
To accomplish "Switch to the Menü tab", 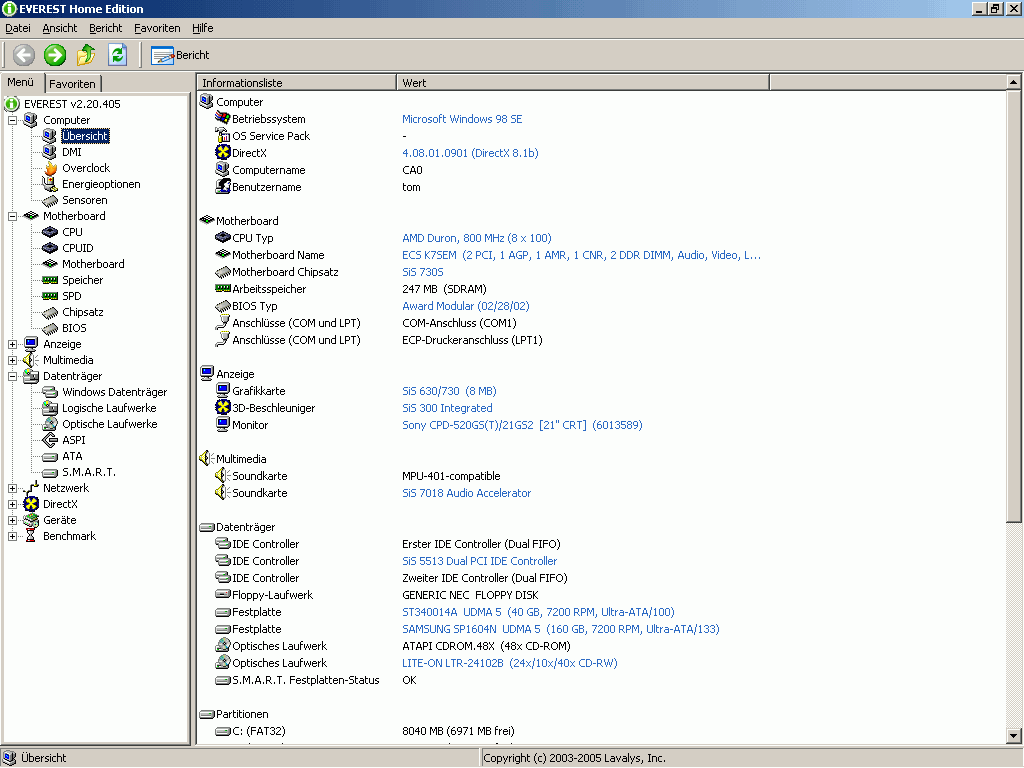I will click(21, 82).
